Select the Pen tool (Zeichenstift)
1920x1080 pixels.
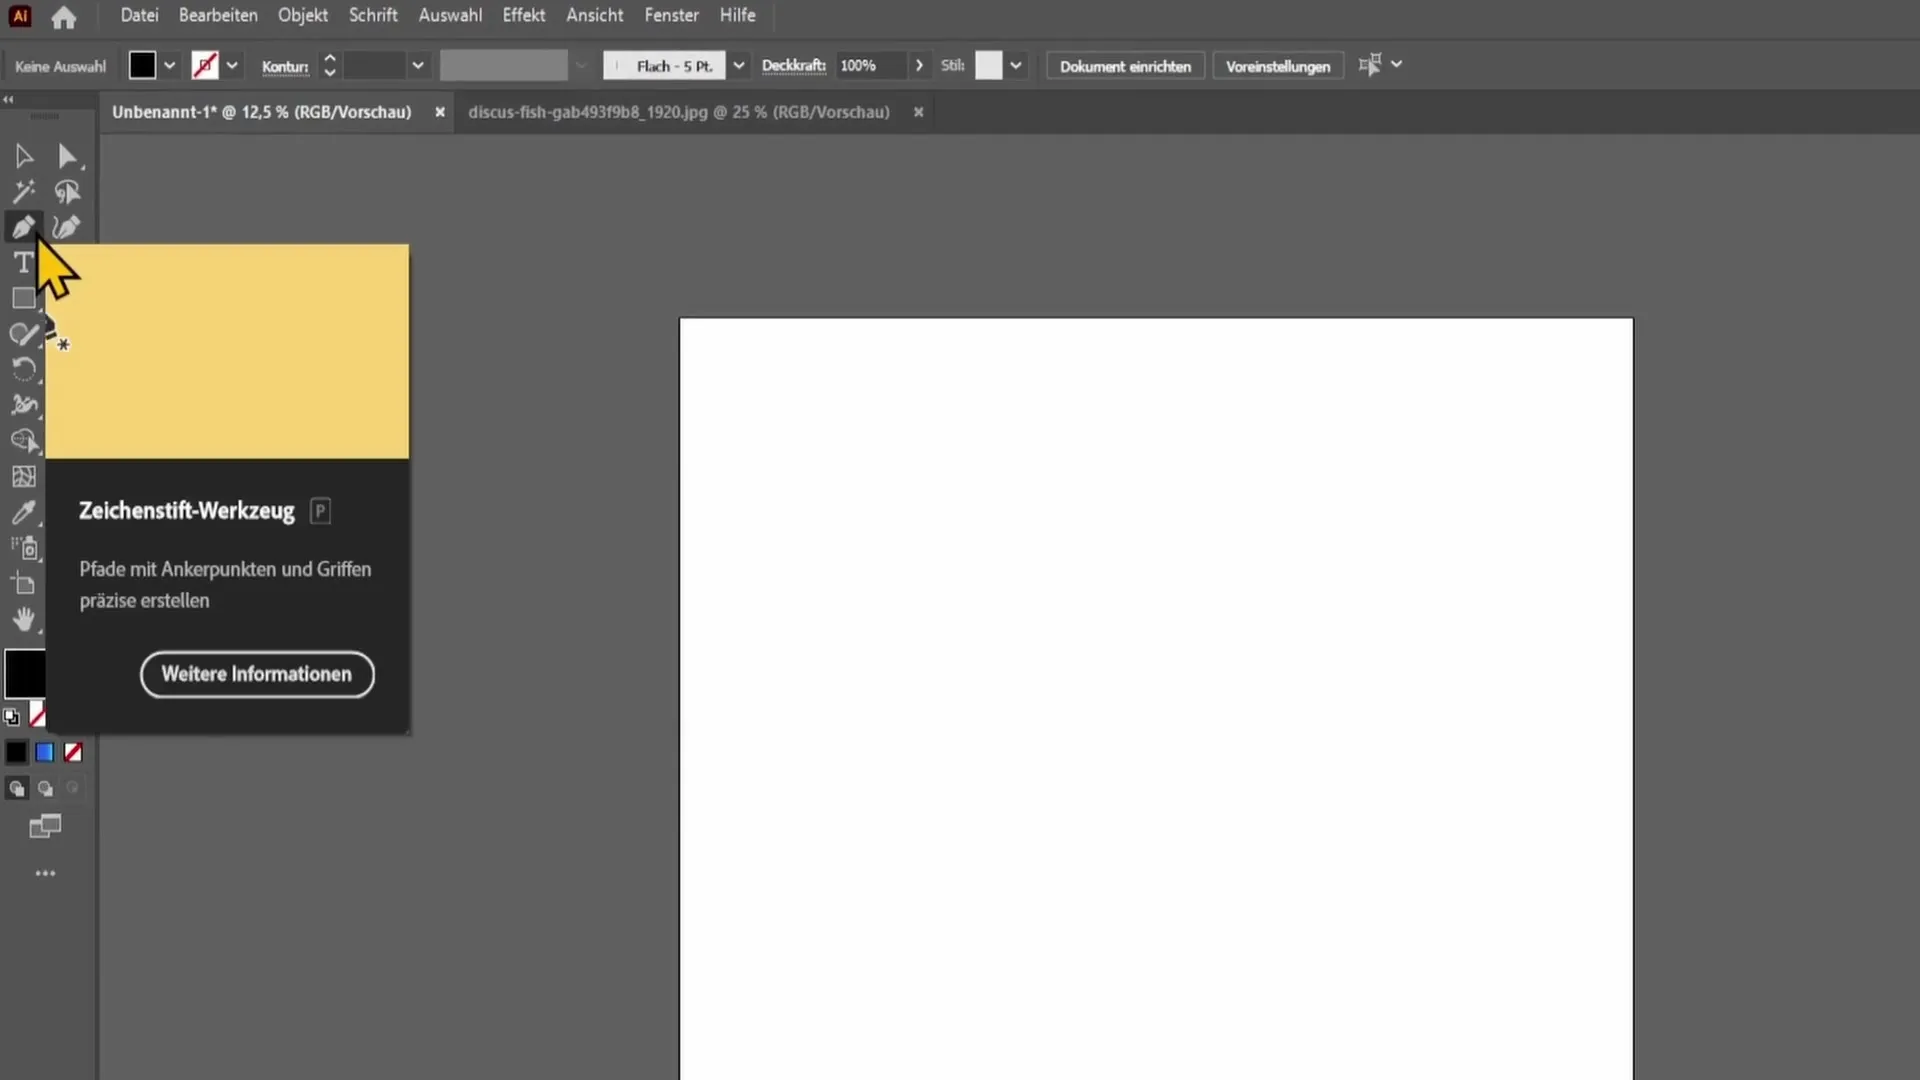[24, 227]
